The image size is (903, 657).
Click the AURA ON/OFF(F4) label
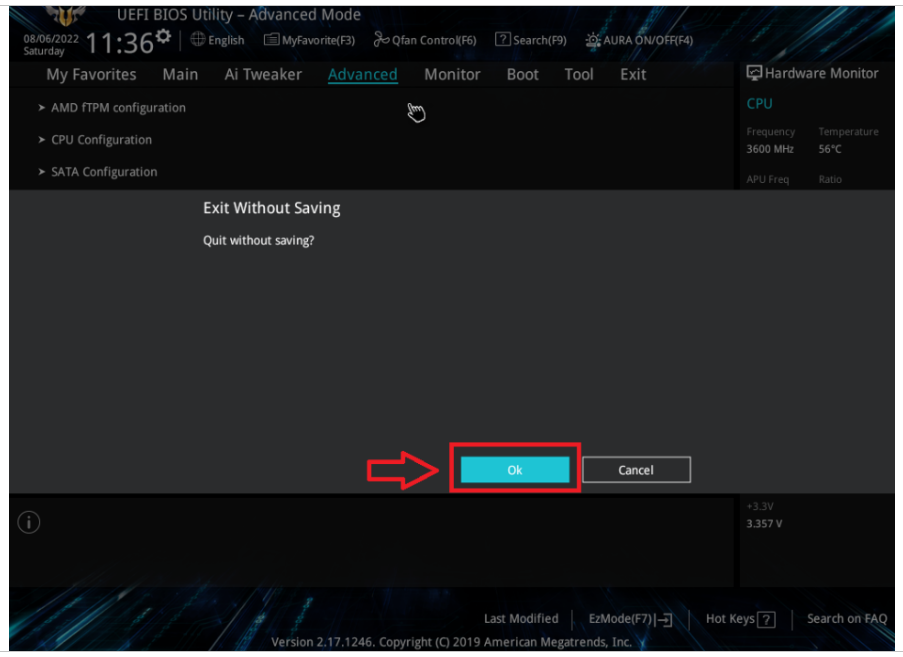[x=648, y=40]
